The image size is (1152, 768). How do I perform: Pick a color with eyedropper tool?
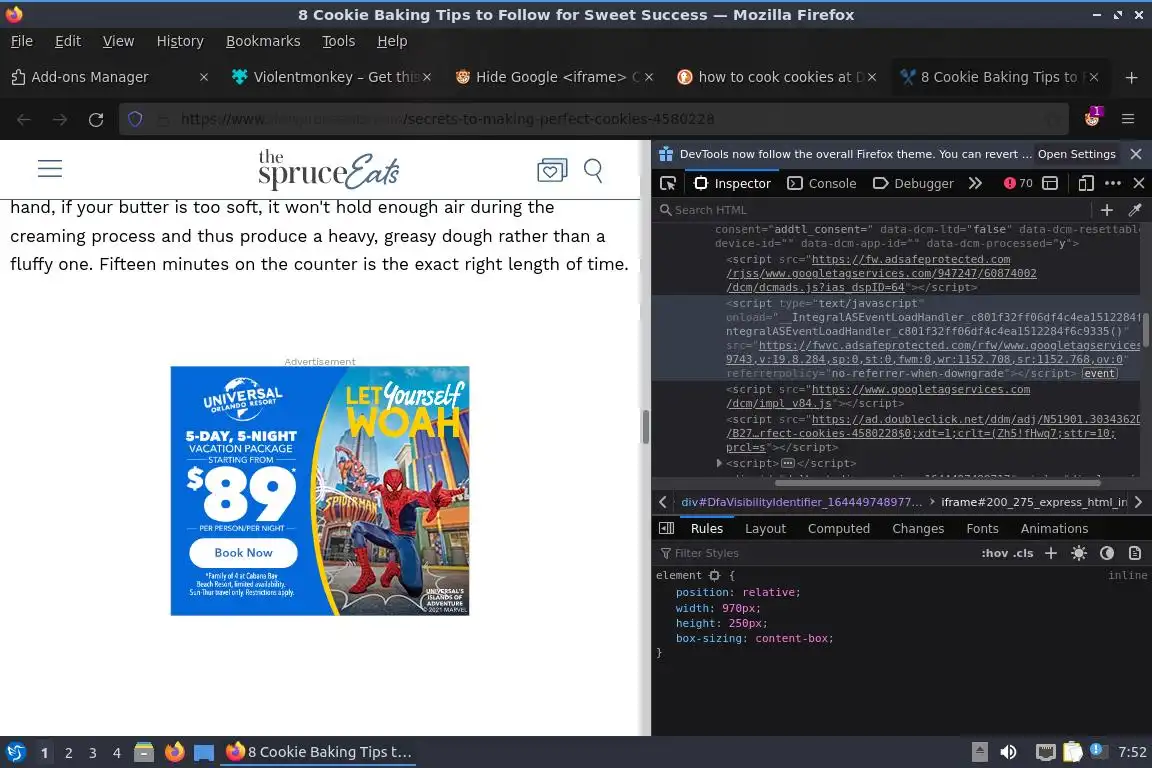coord(1135,210)
